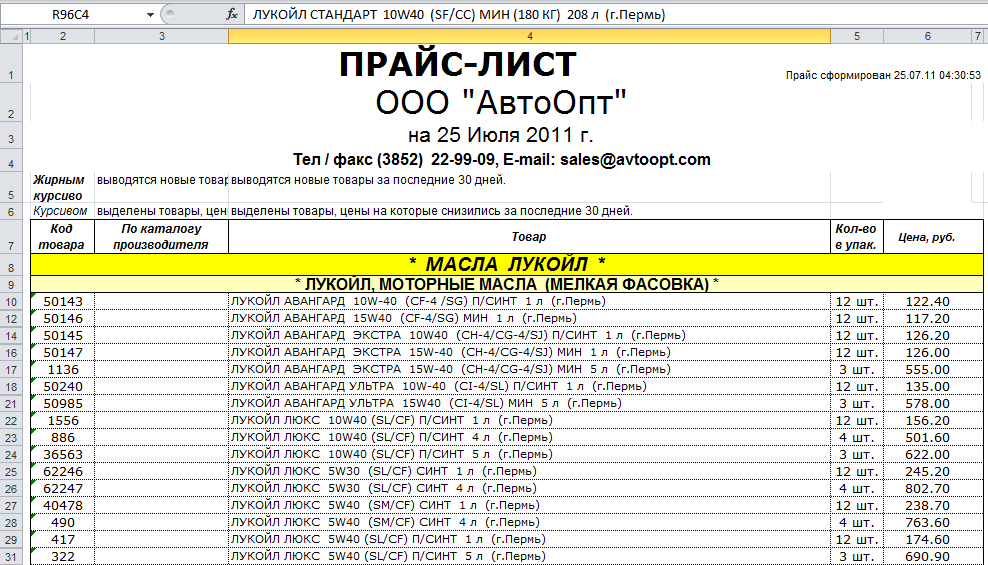Click price 578.00
The width and height of the screenshot is (988, 565).
[x=927, y=404]
